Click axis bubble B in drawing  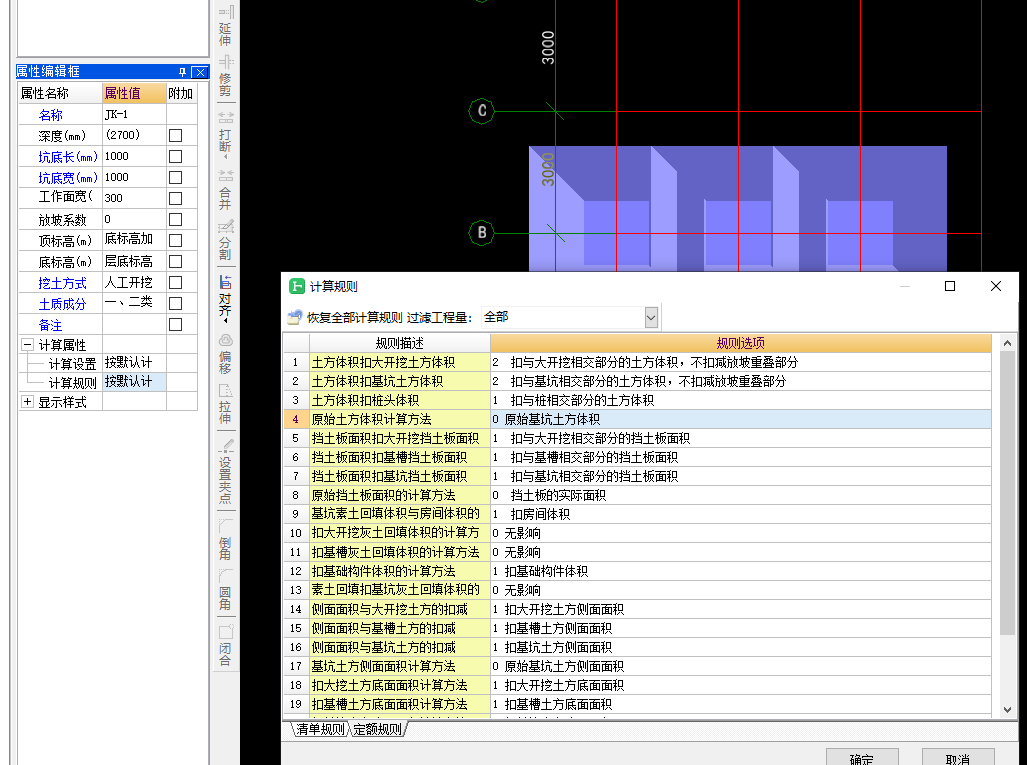coord(481,233)
